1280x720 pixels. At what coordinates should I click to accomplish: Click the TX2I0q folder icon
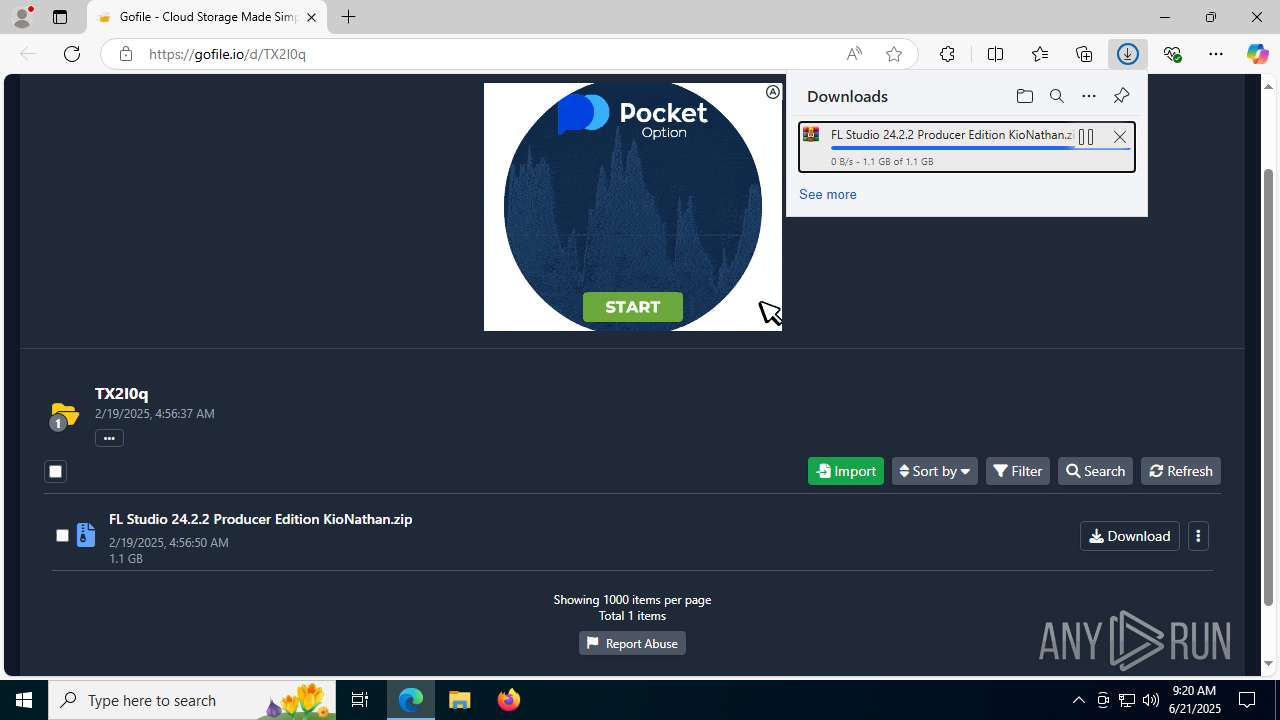[64, 414]
